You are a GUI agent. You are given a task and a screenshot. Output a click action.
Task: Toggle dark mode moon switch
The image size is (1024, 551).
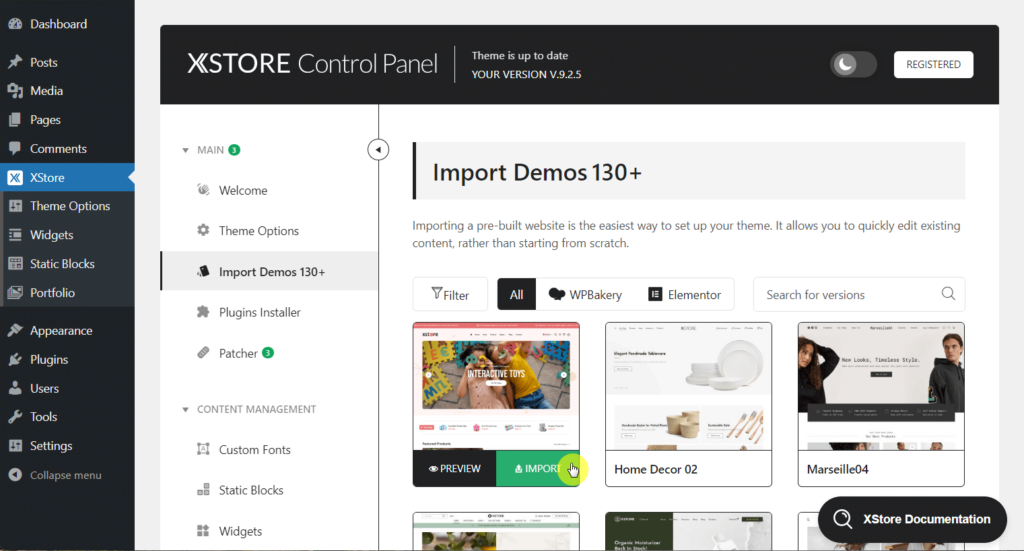click(853, 64)
